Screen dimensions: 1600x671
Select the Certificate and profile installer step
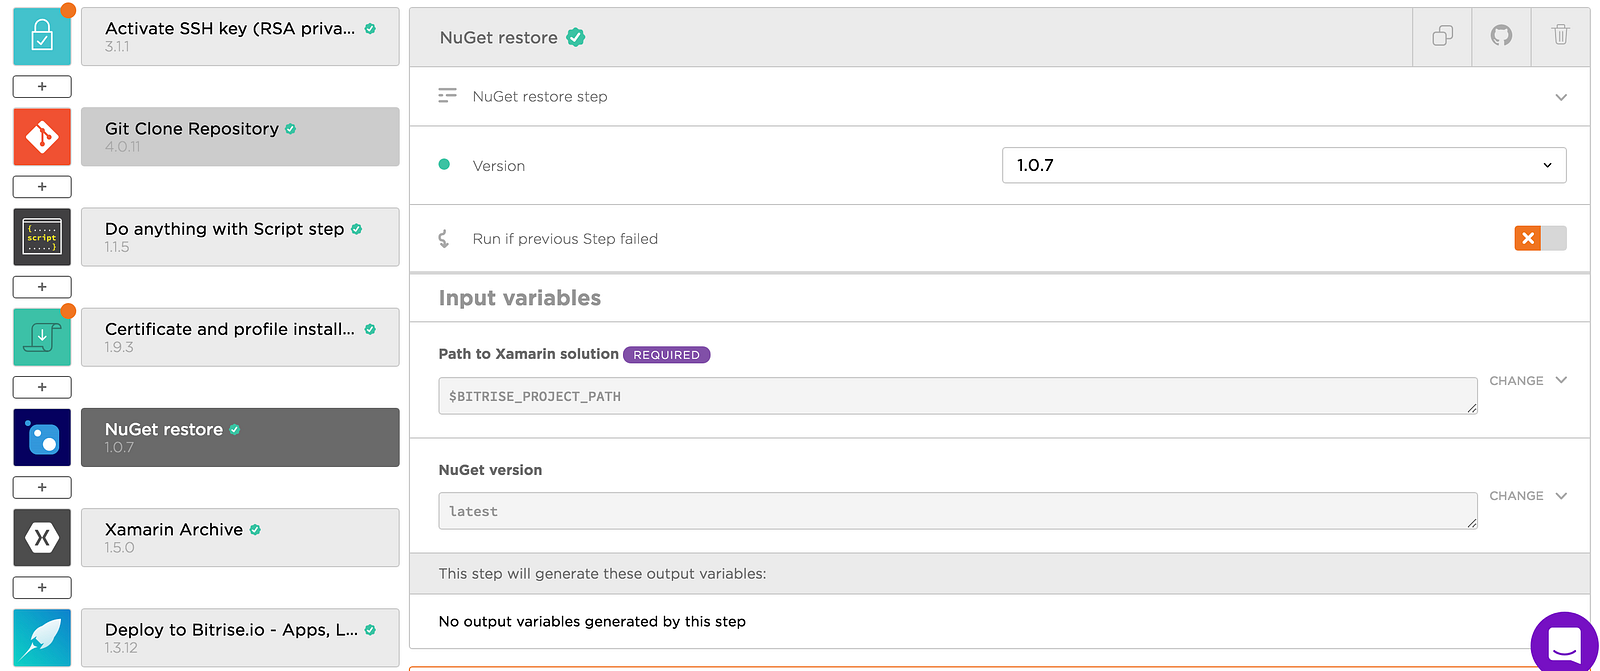(240, 337)
